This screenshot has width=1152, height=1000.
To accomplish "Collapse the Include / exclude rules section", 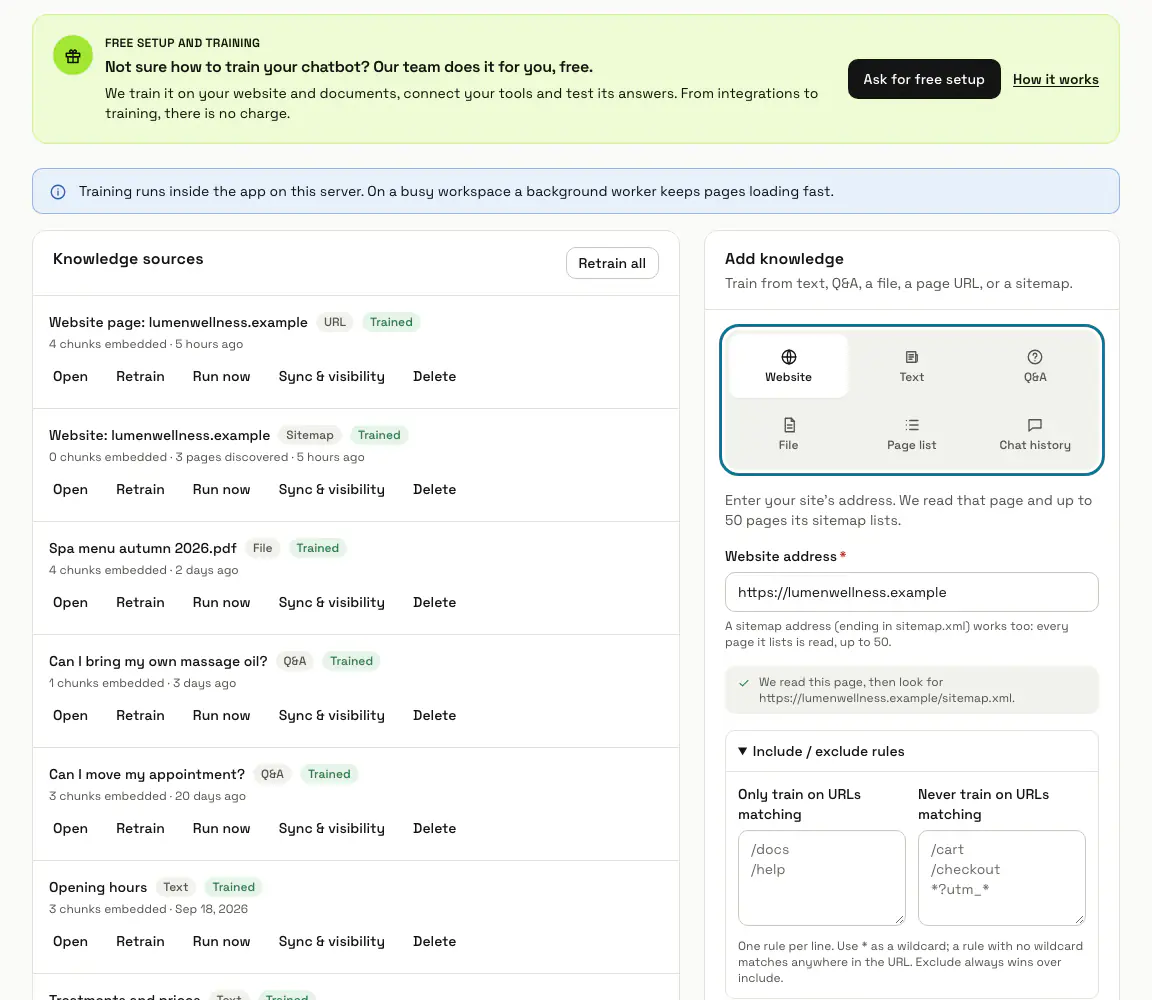I will [912, 751].
